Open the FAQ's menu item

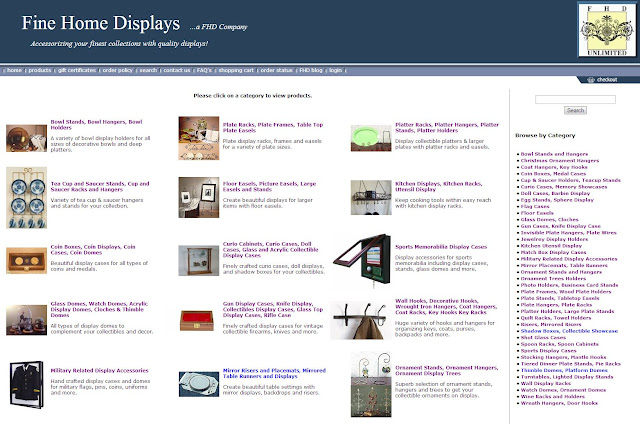pyautogui.click(x=204, y=70)
